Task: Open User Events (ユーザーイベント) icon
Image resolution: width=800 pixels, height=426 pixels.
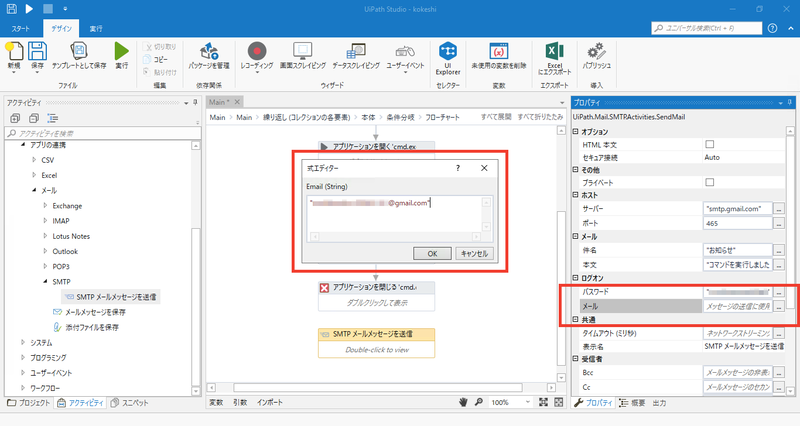Action: [x=405, y=51]
